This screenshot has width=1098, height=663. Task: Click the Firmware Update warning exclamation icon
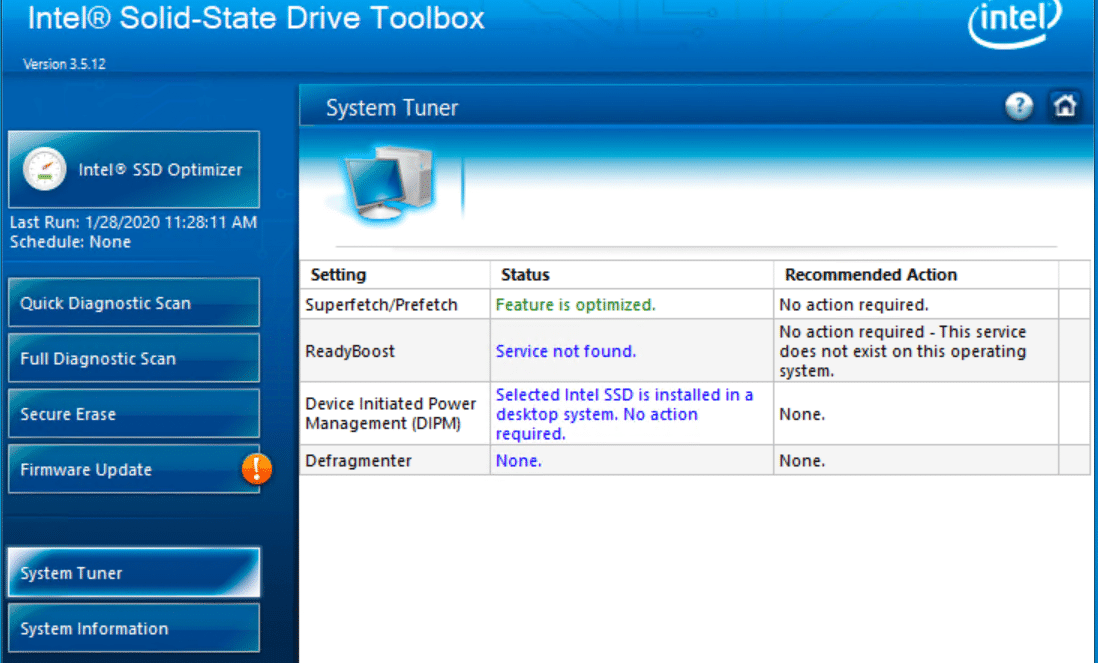point(256,469)
